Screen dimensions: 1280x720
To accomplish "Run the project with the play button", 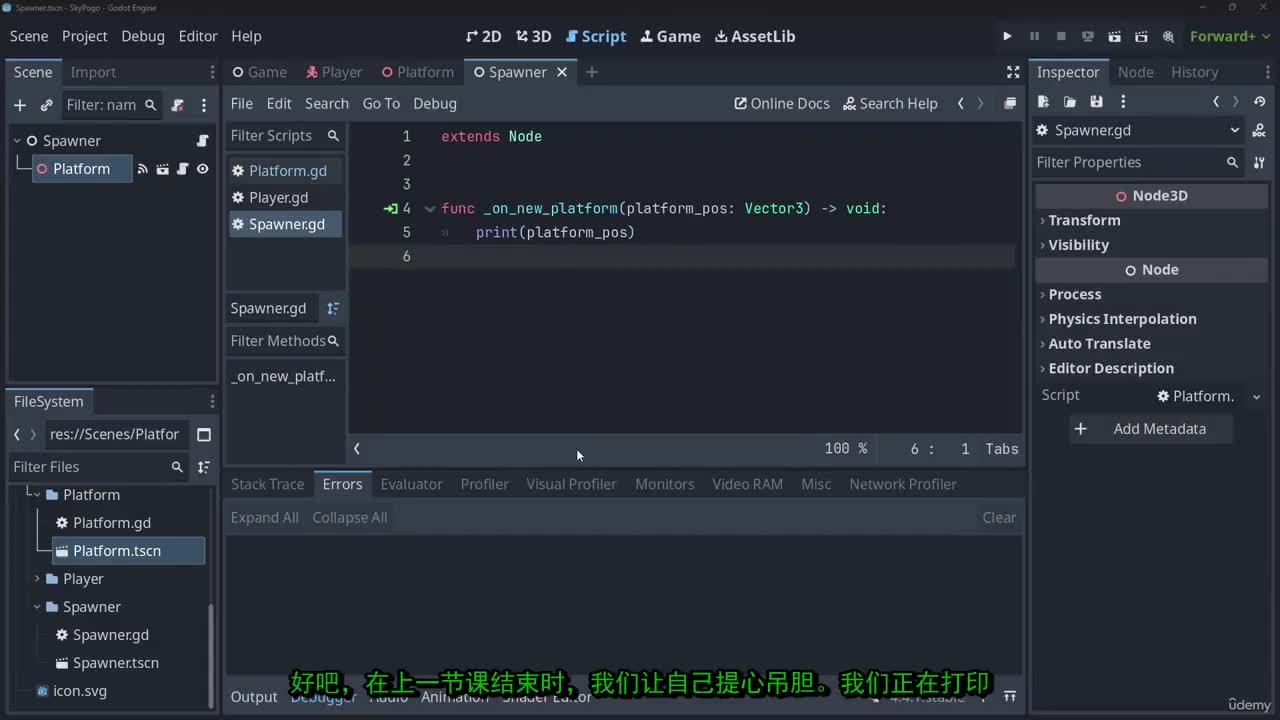I will point(1007,36).
